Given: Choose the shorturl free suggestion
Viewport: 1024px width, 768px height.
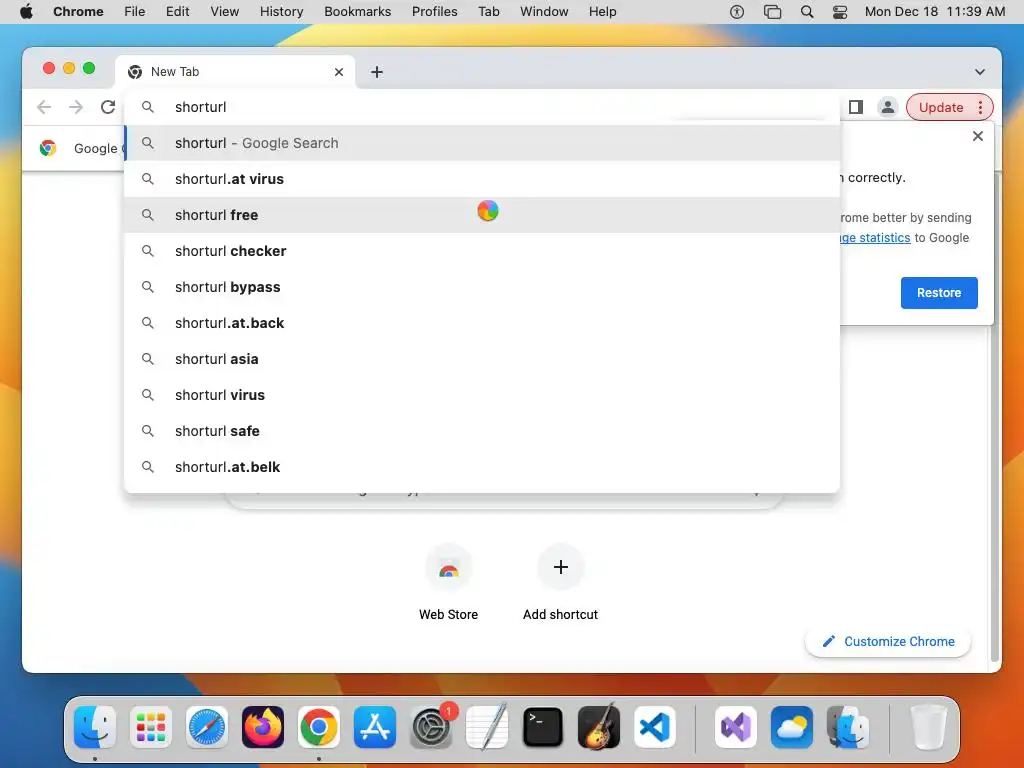Looking at the screenshot, I should (x=481, y=215).
